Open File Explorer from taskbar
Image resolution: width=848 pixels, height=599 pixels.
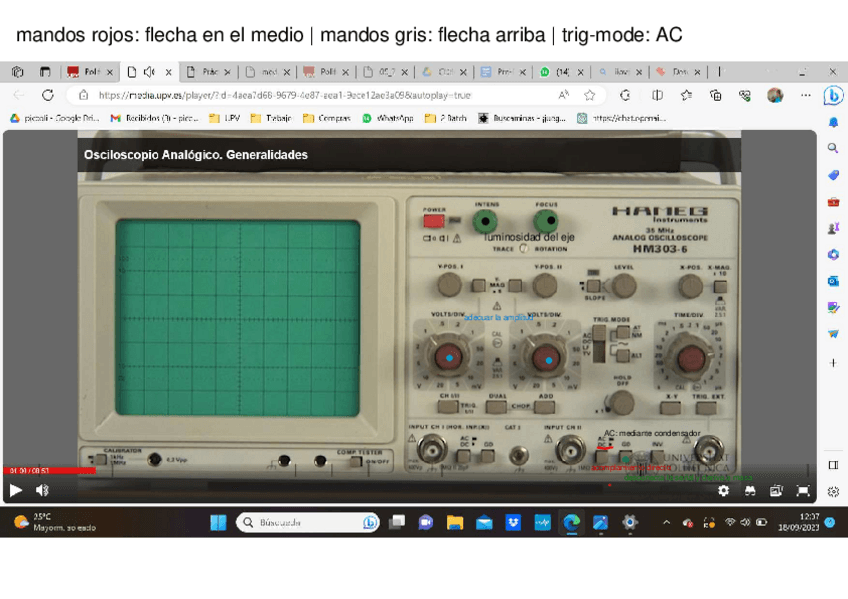pyautogui.click(x=455, y=522)
